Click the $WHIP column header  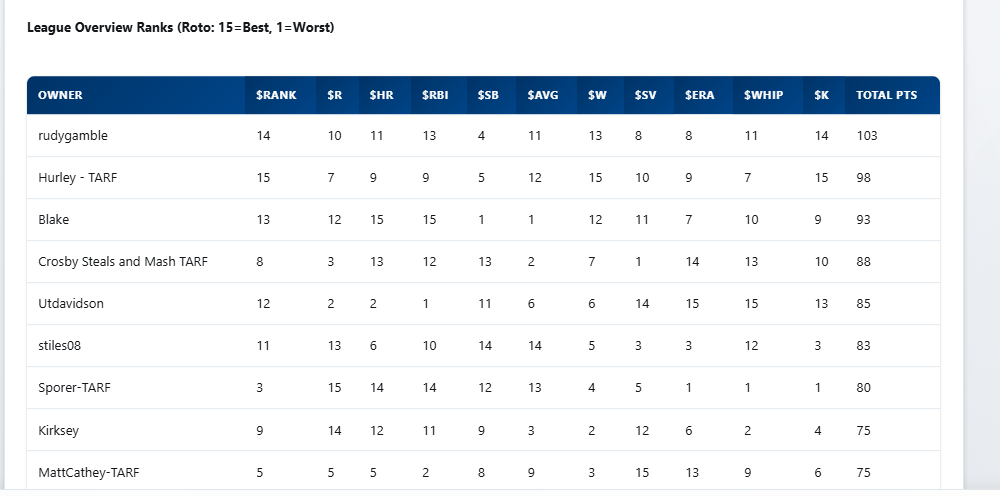[x=763, y=96]
